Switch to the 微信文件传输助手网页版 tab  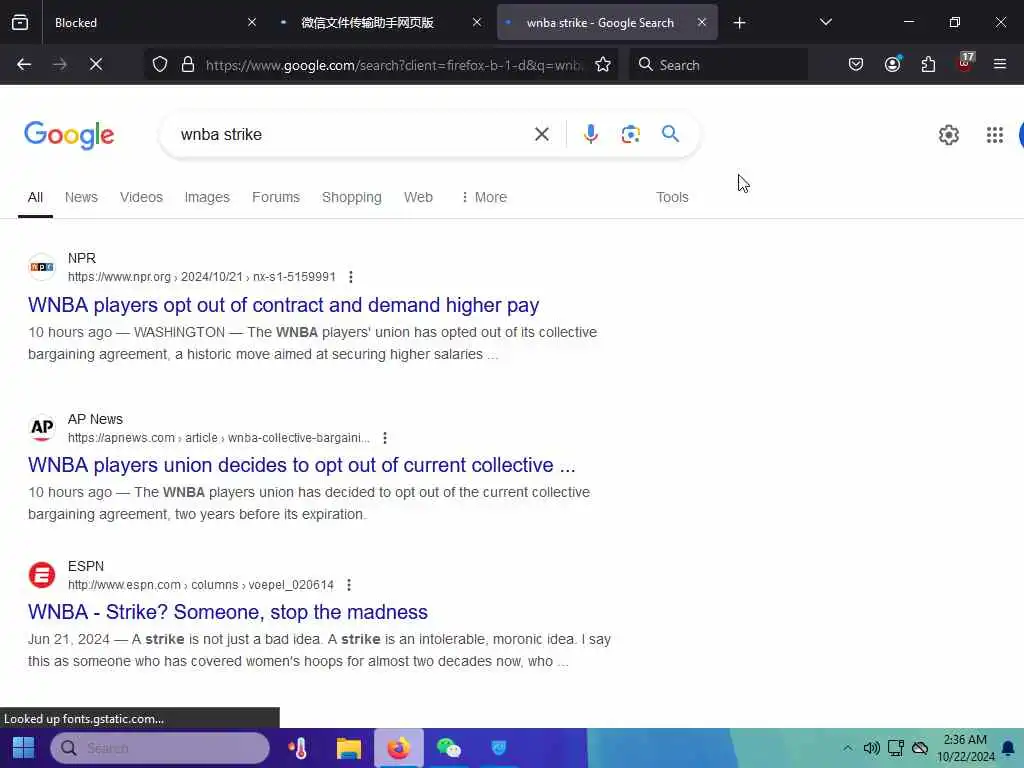click(x=379, y=23)
